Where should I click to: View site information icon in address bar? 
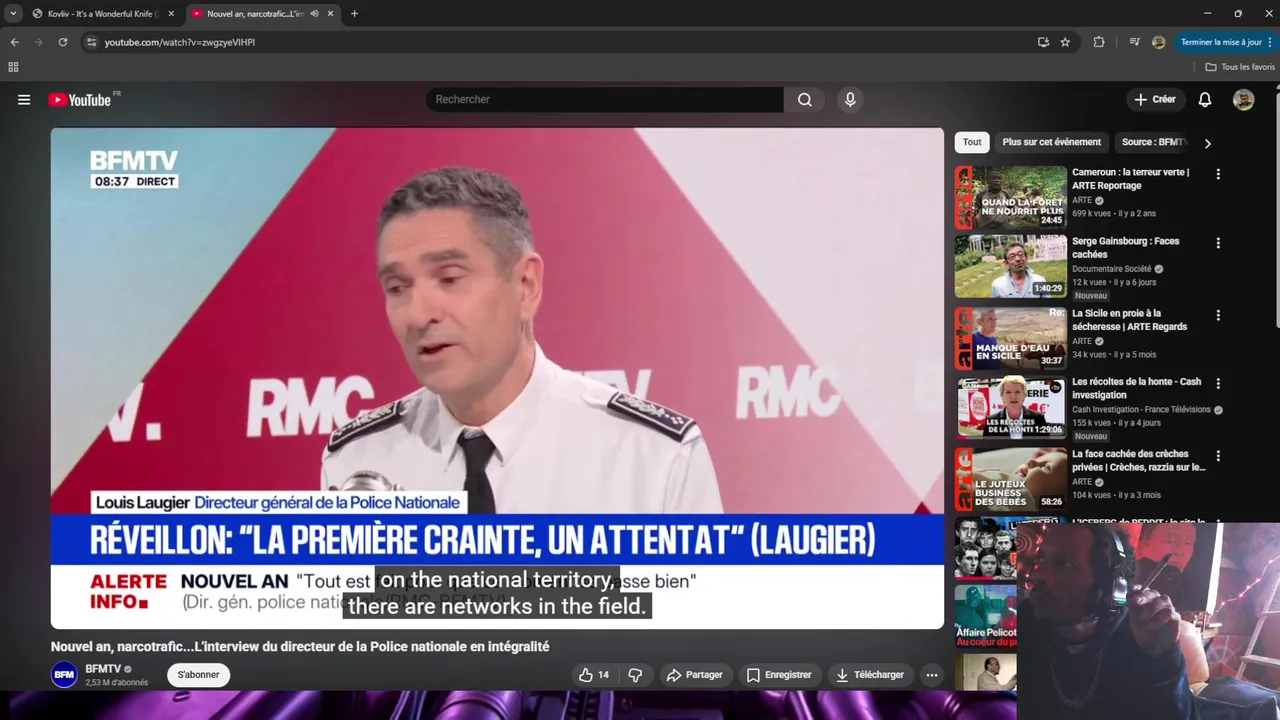coord(91,42)
